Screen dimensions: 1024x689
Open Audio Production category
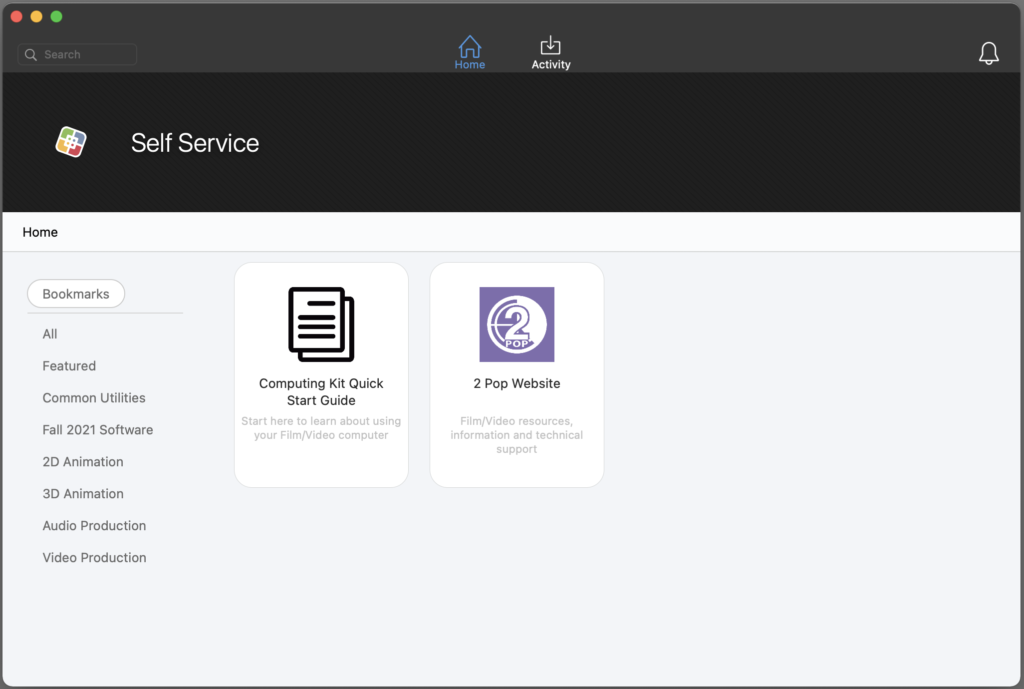point(94,526)
